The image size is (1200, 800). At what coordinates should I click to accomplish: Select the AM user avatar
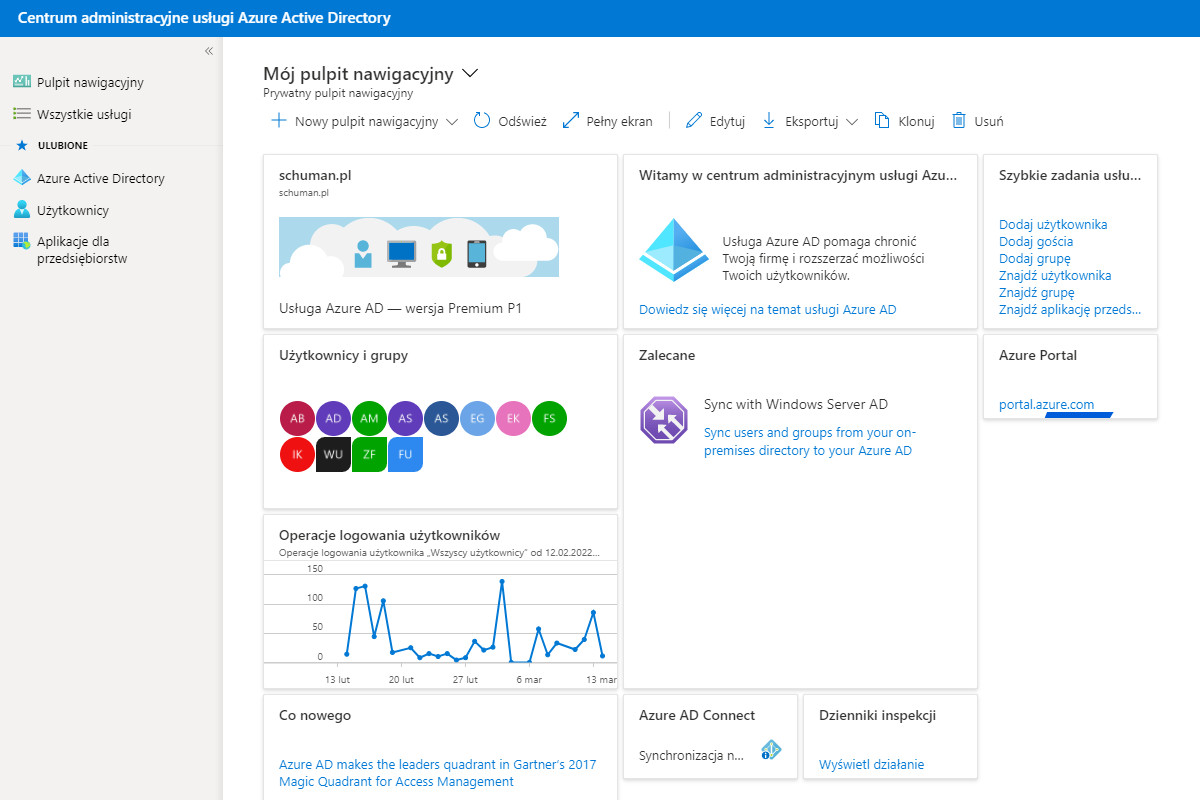pyautogui.click(x=369, y=418)
